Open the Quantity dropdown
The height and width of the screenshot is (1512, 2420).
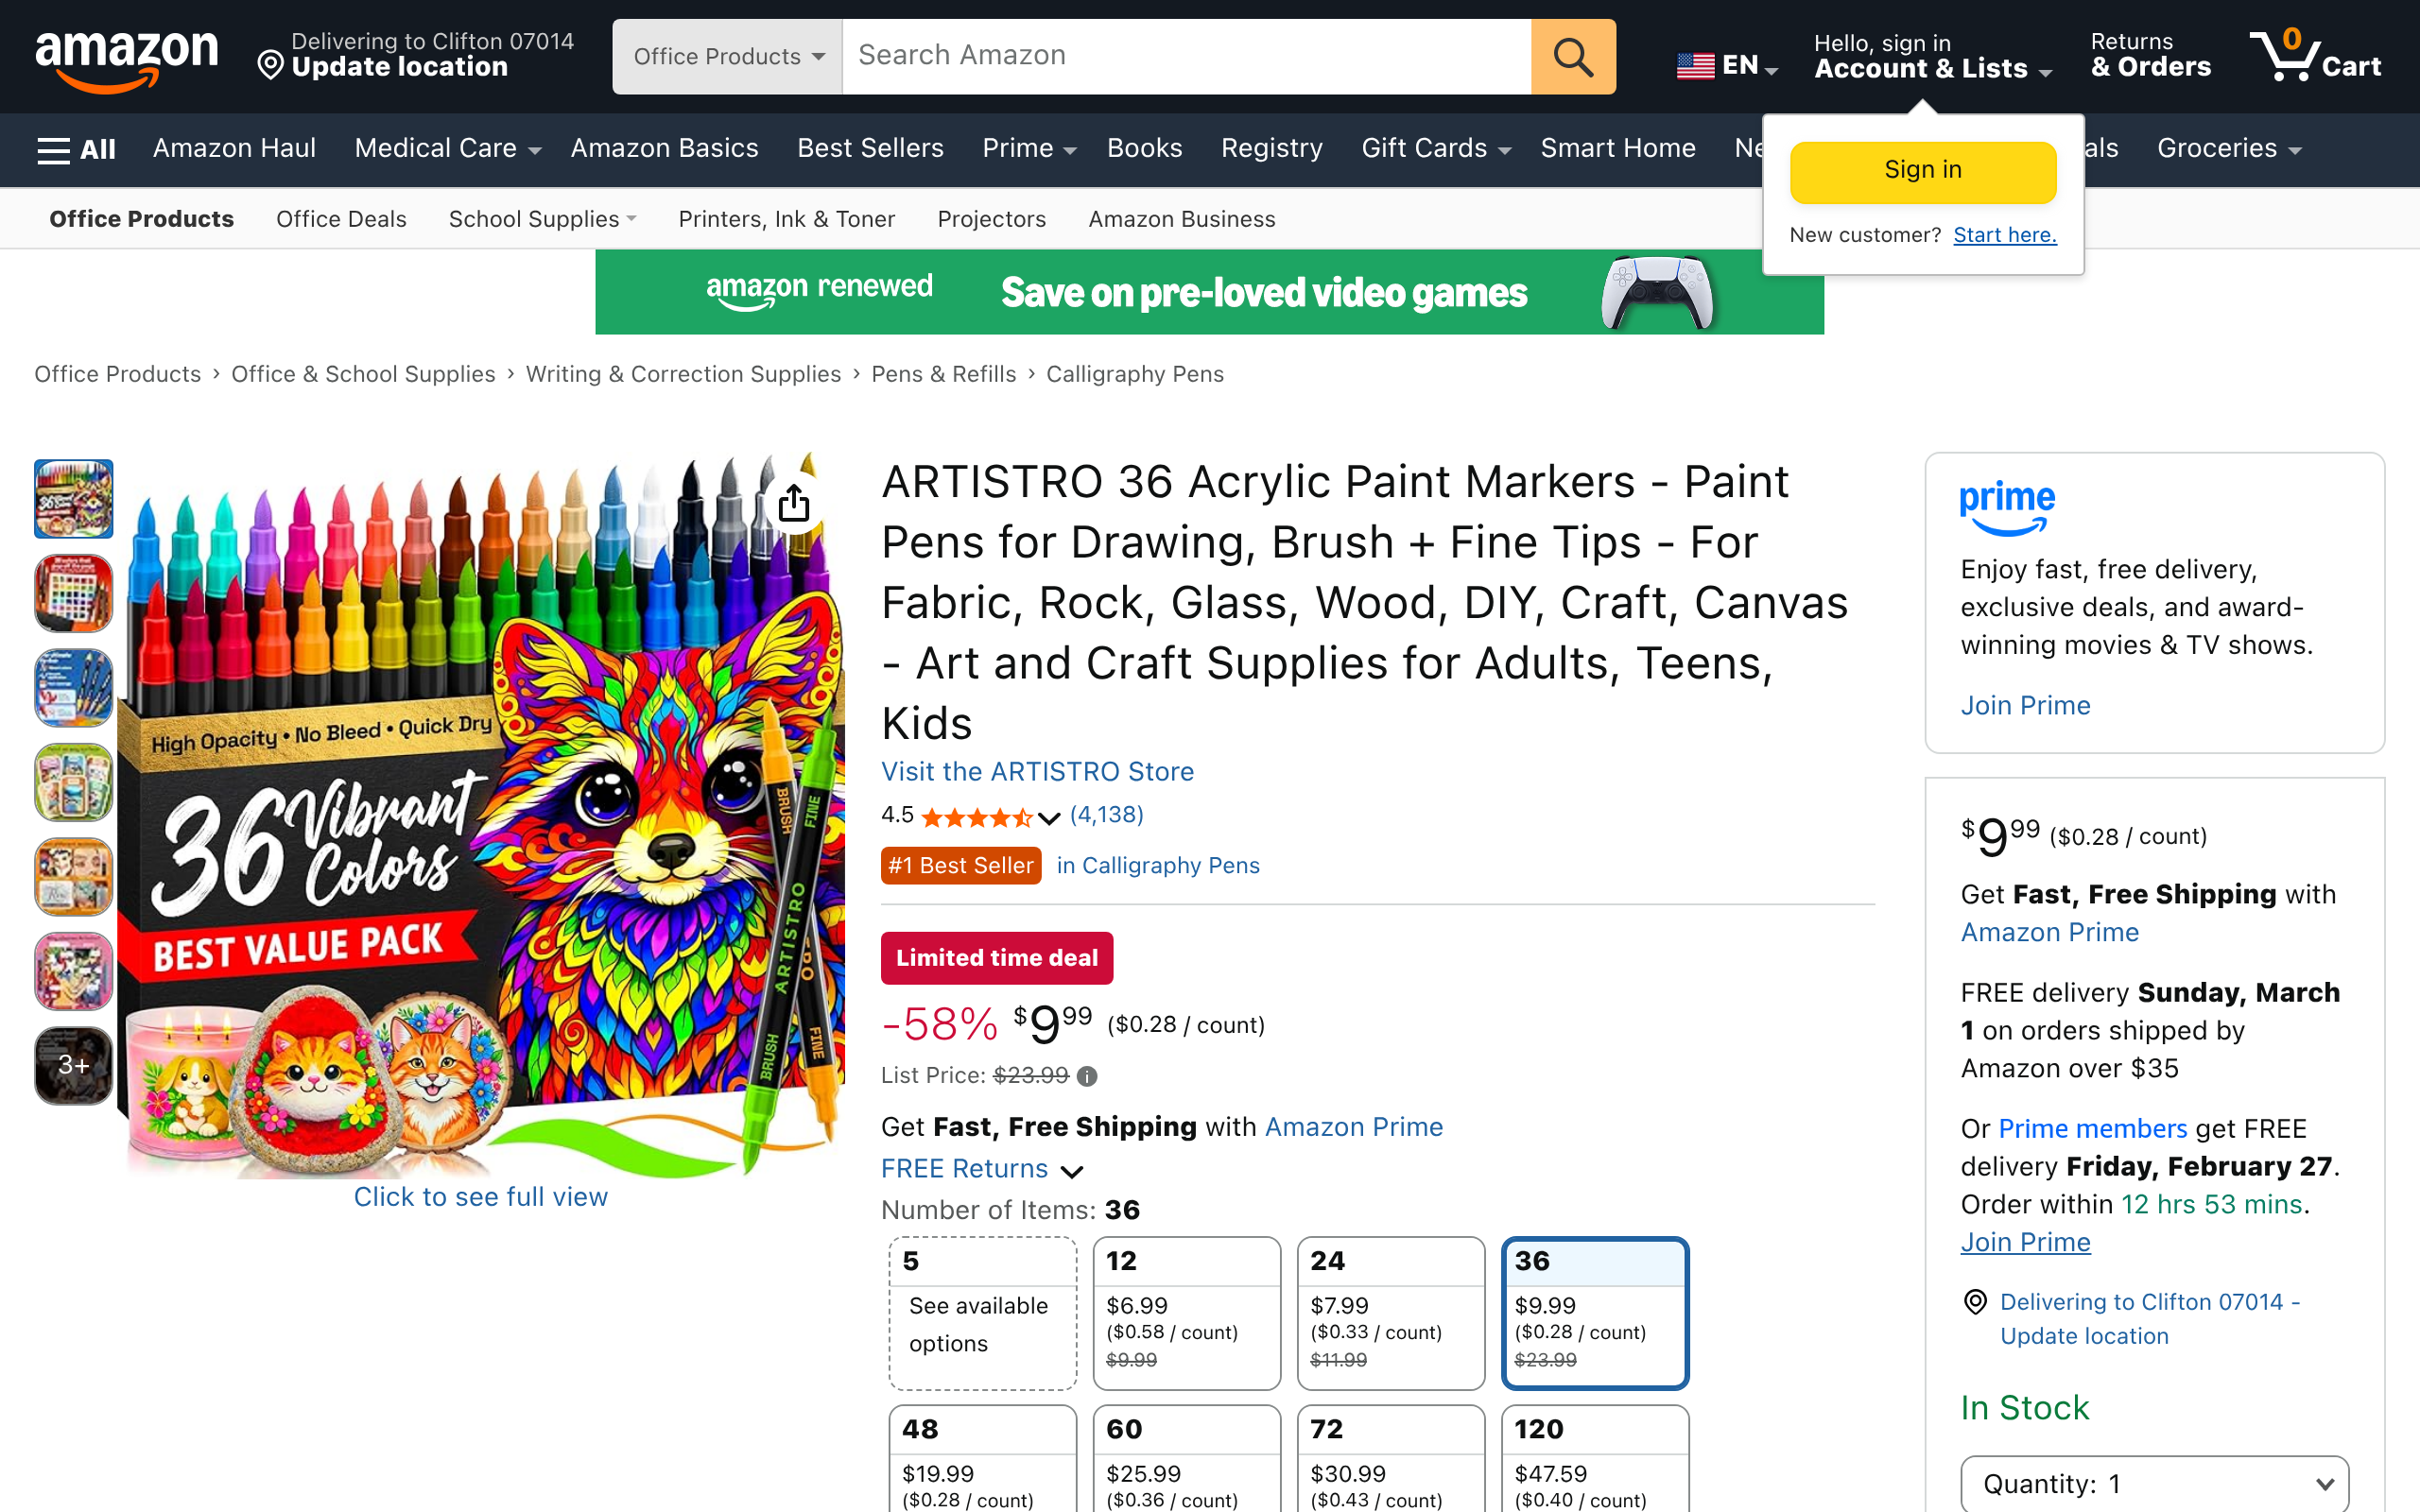[x=2154, y=1483]
